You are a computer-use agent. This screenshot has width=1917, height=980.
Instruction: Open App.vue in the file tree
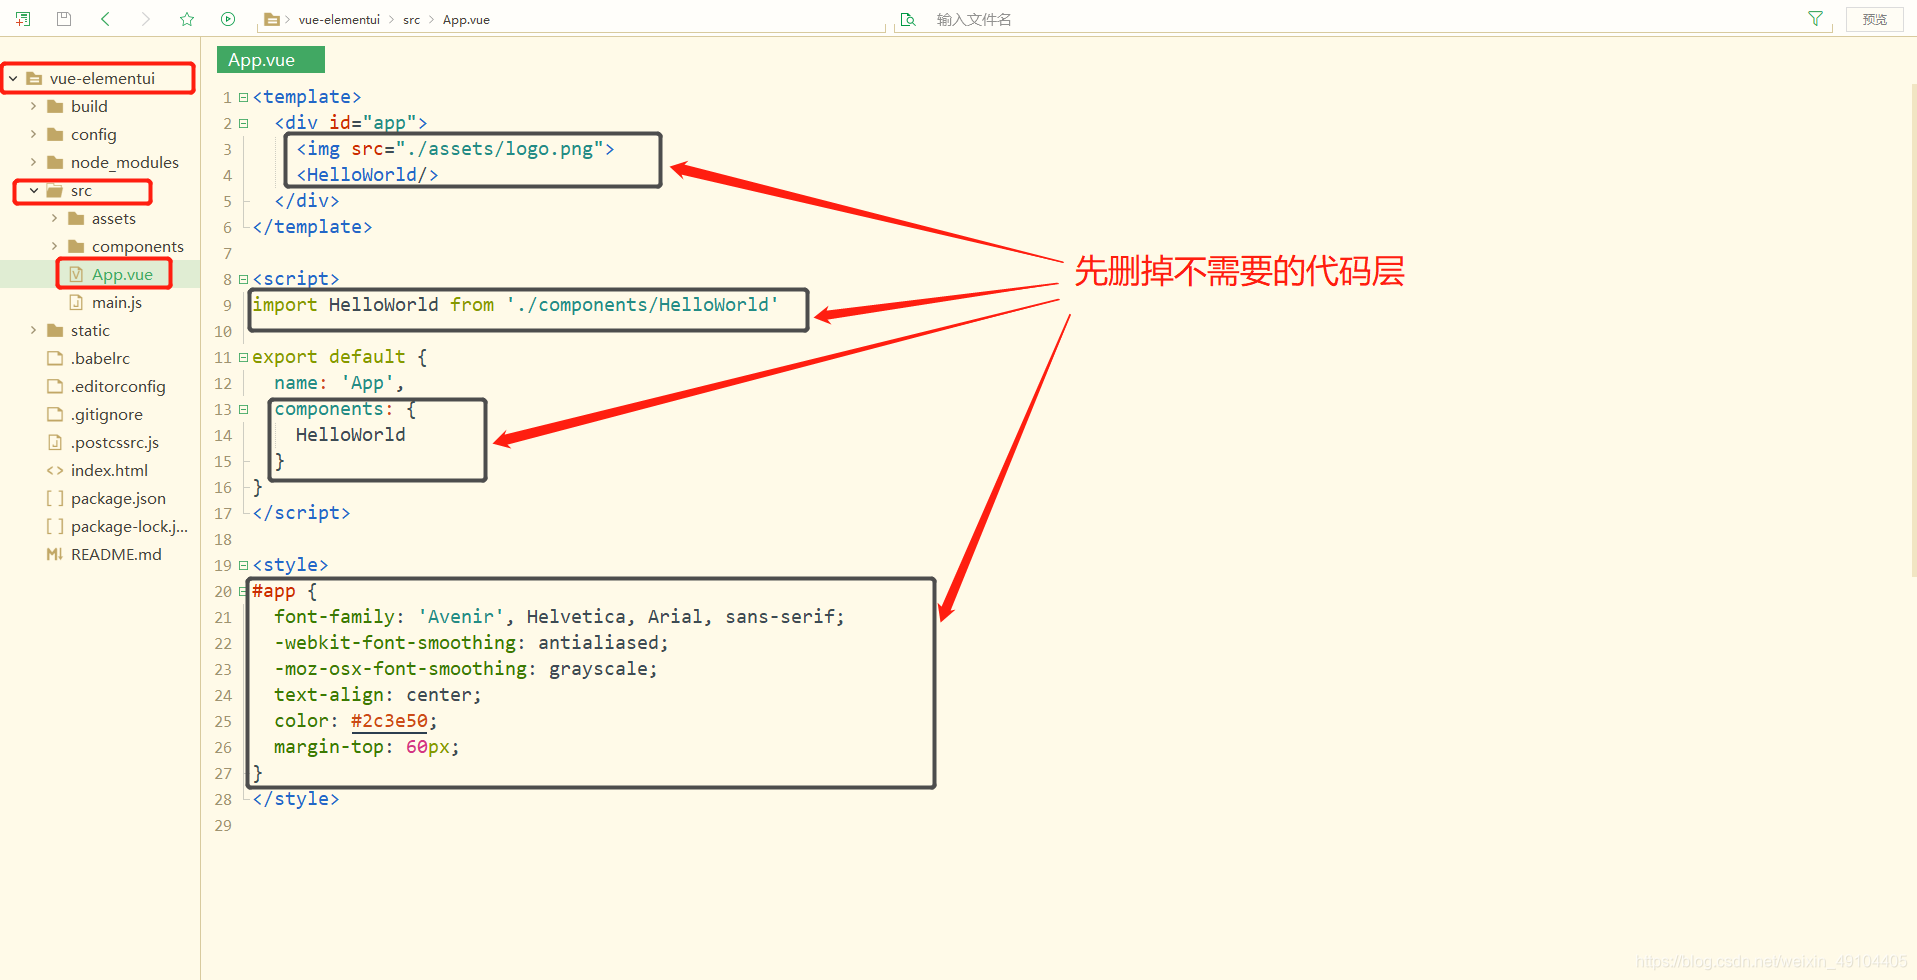122,274
